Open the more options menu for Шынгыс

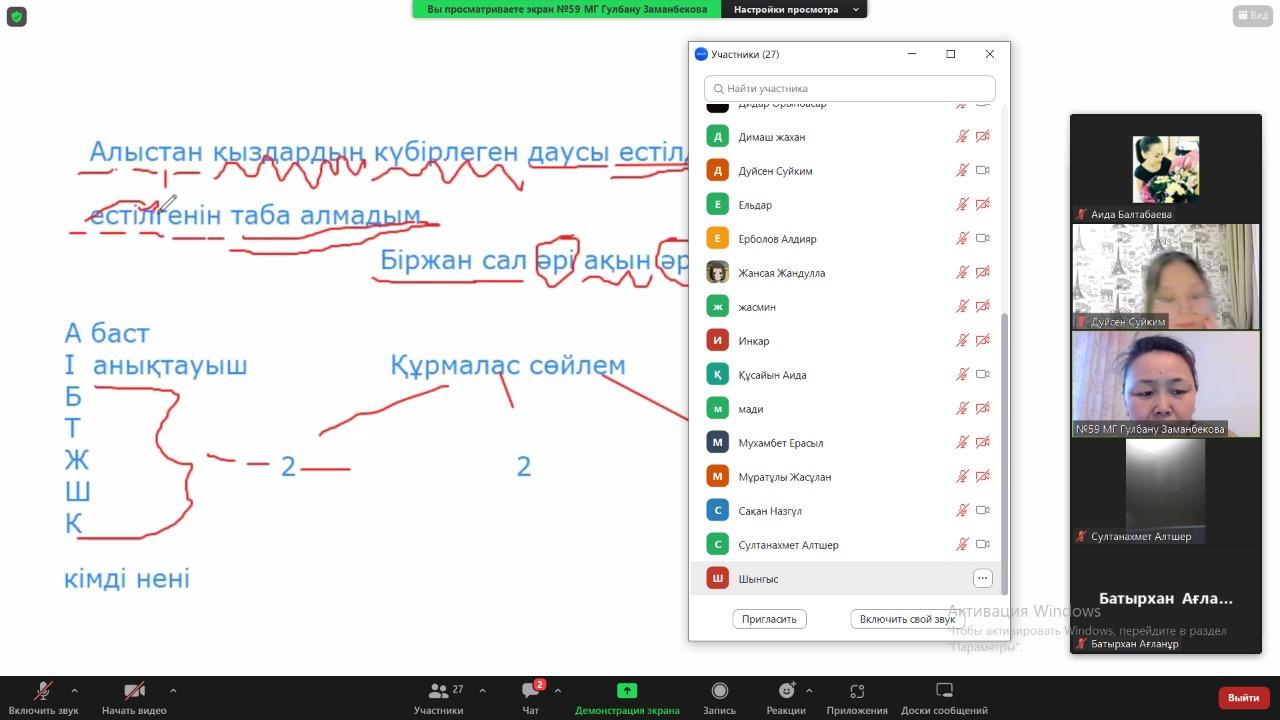(982, 578)
